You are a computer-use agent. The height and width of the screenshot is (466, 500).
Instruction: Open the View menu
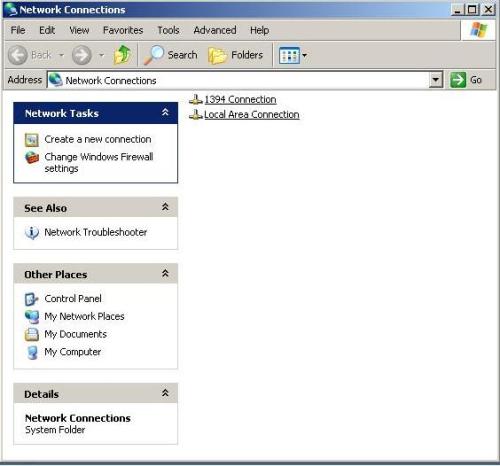[x=79, y=30]
